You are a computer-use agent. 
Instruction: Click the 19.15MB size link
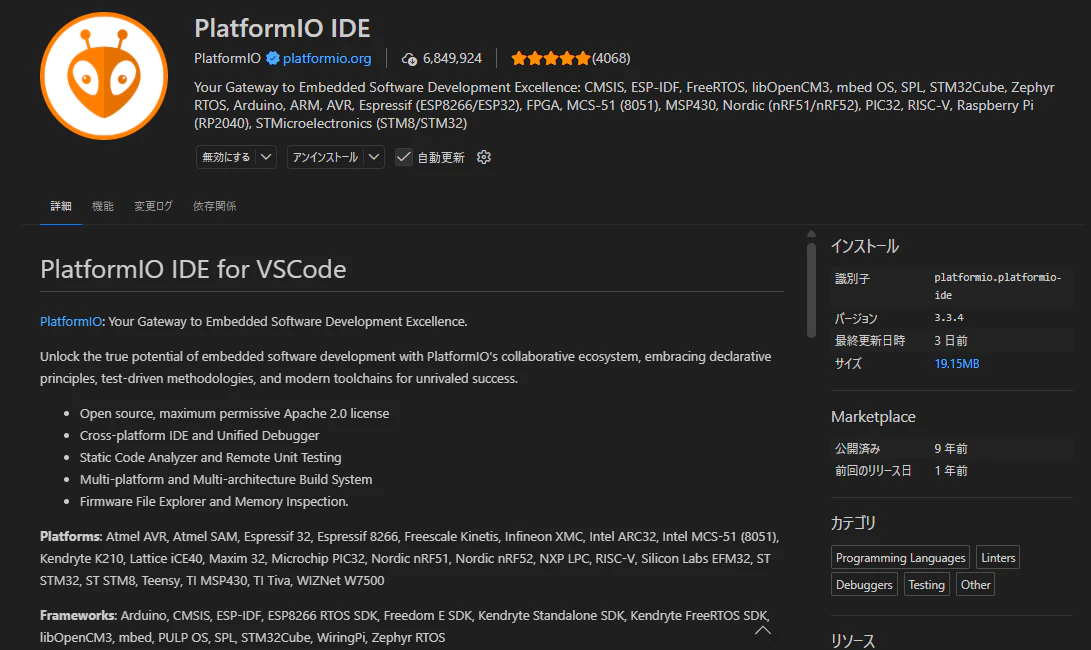click(957, 363)
